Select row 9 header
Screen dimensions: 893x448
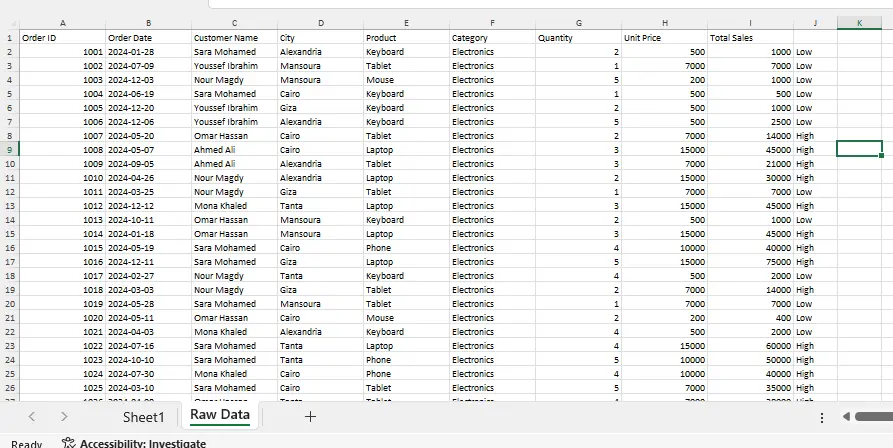point(10,150)
